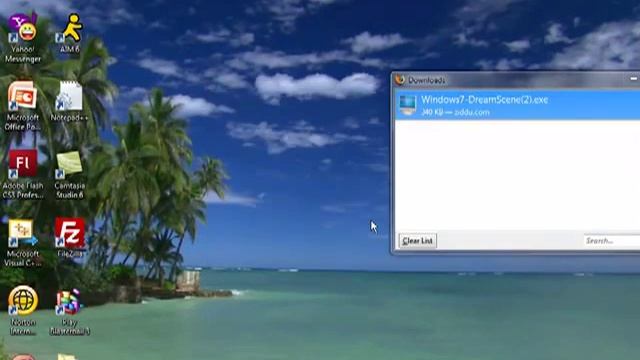The image size is (640, 360).
Task: Open the FileZilla desktop shortcut
Action: (x=70, y=238)
